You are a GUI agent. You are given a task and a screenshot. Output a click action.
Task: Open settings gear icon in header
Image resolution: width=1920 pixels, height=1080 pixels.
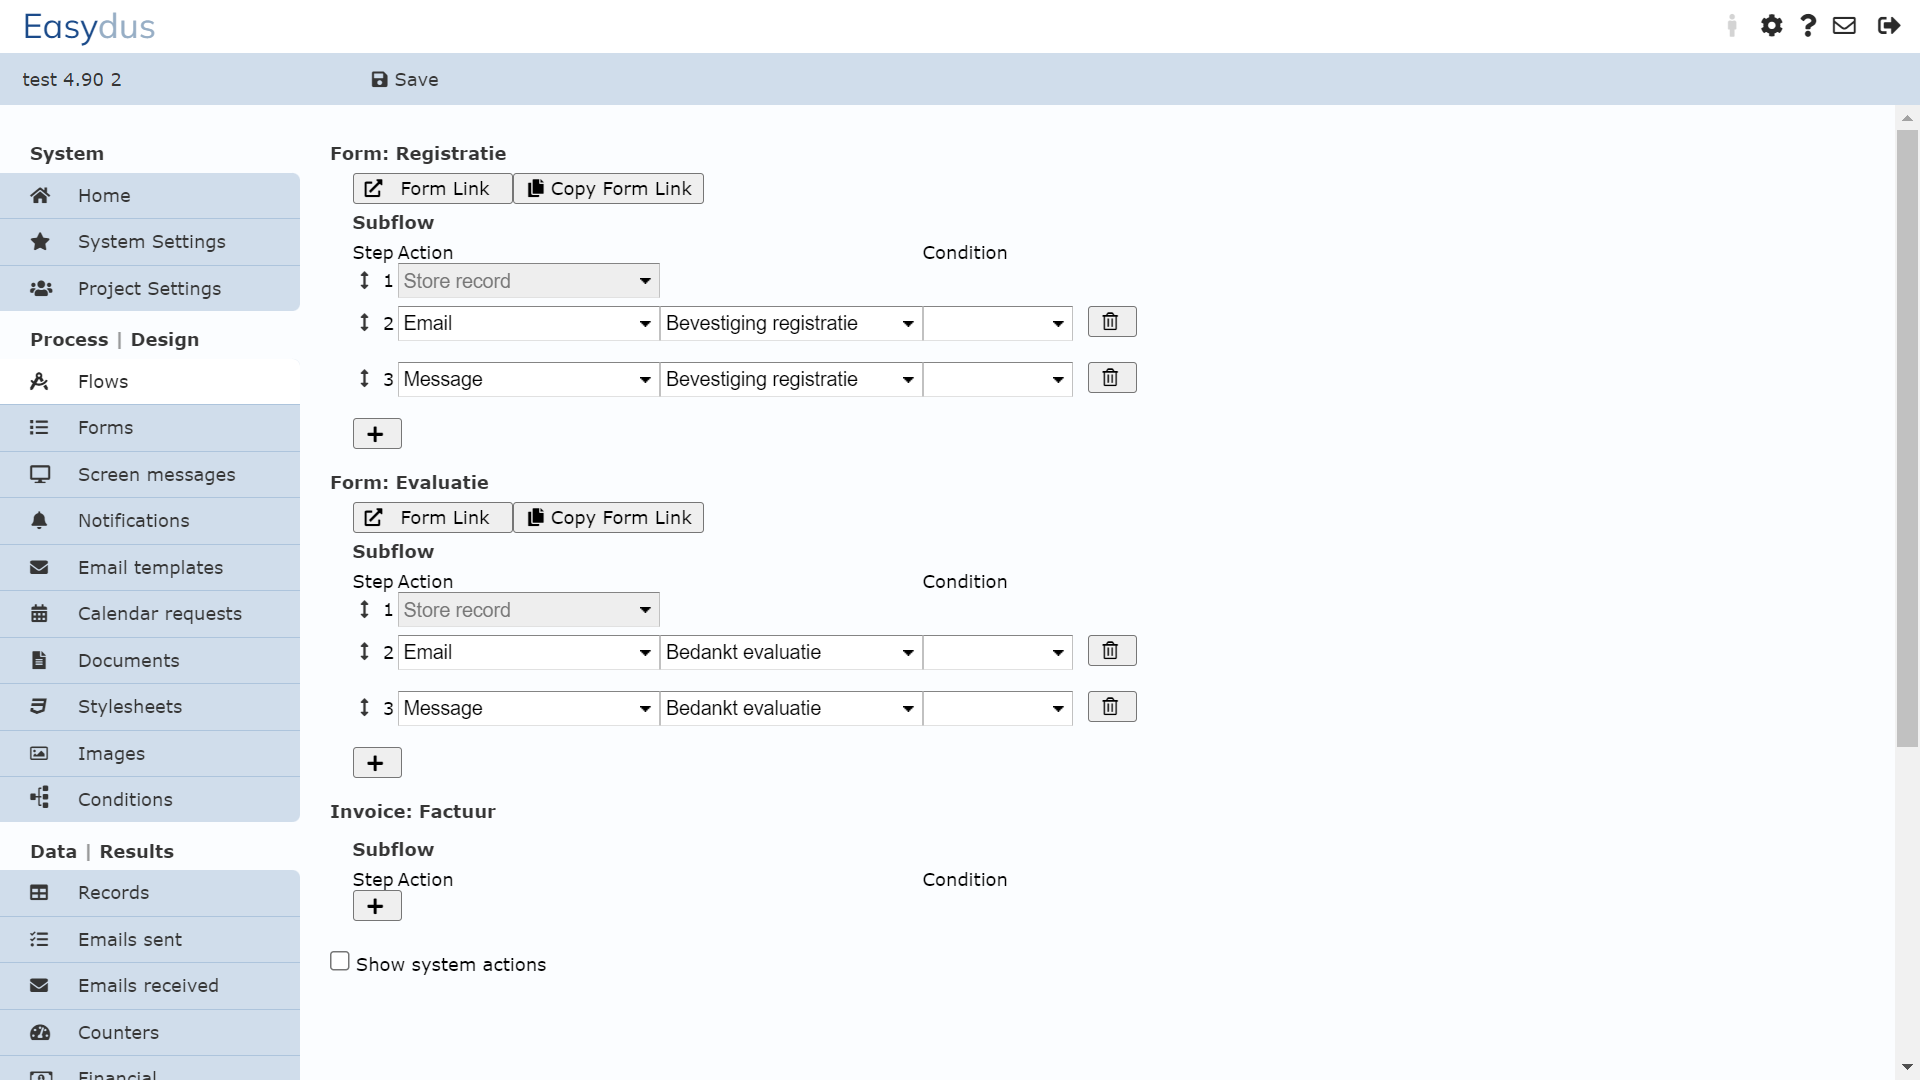1771,26
